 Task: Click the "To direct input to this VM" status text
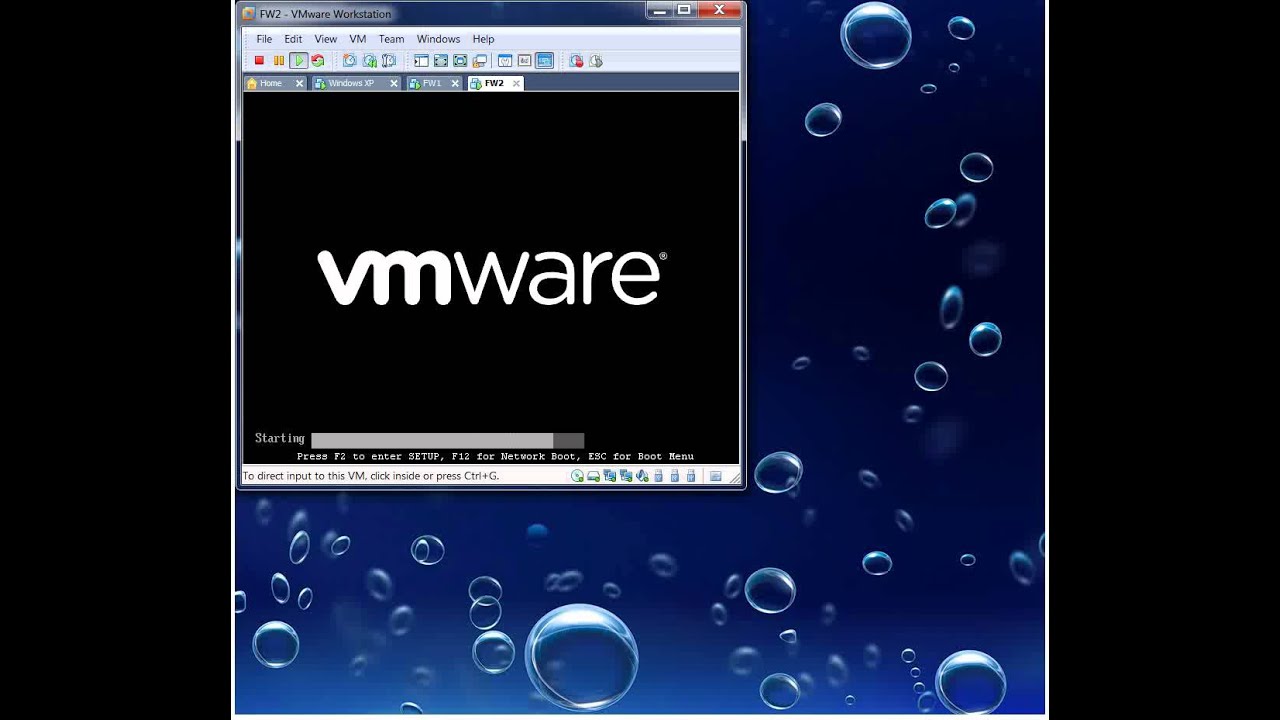pyautogui.click(x=371, y=476)
